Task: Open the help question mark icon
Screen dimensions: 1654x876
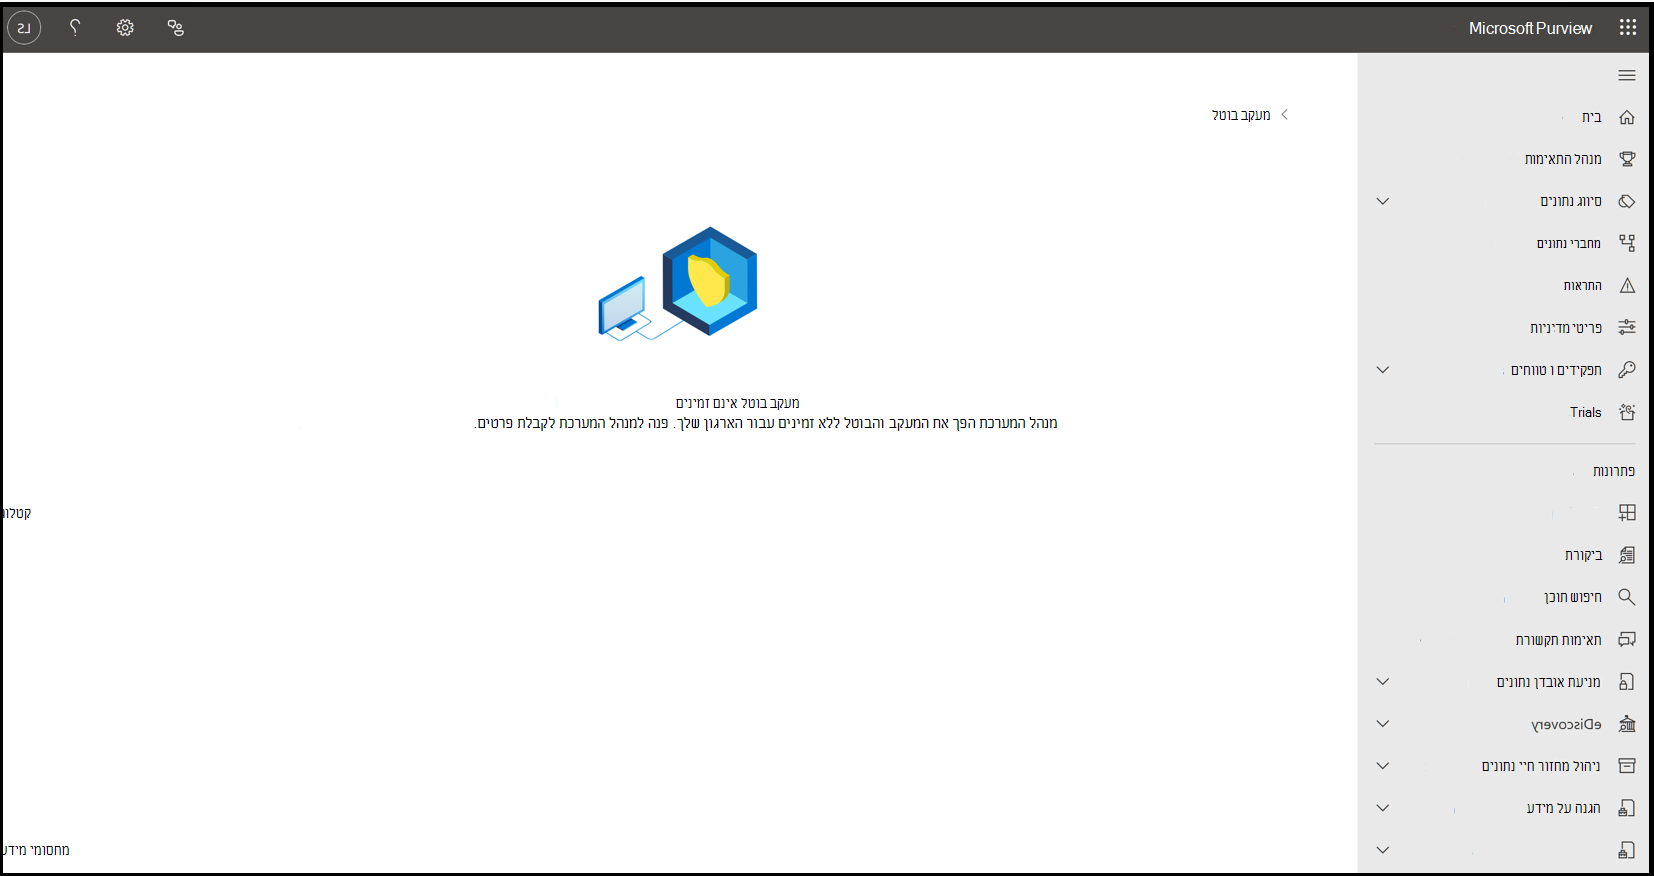Action: (75, 28)
